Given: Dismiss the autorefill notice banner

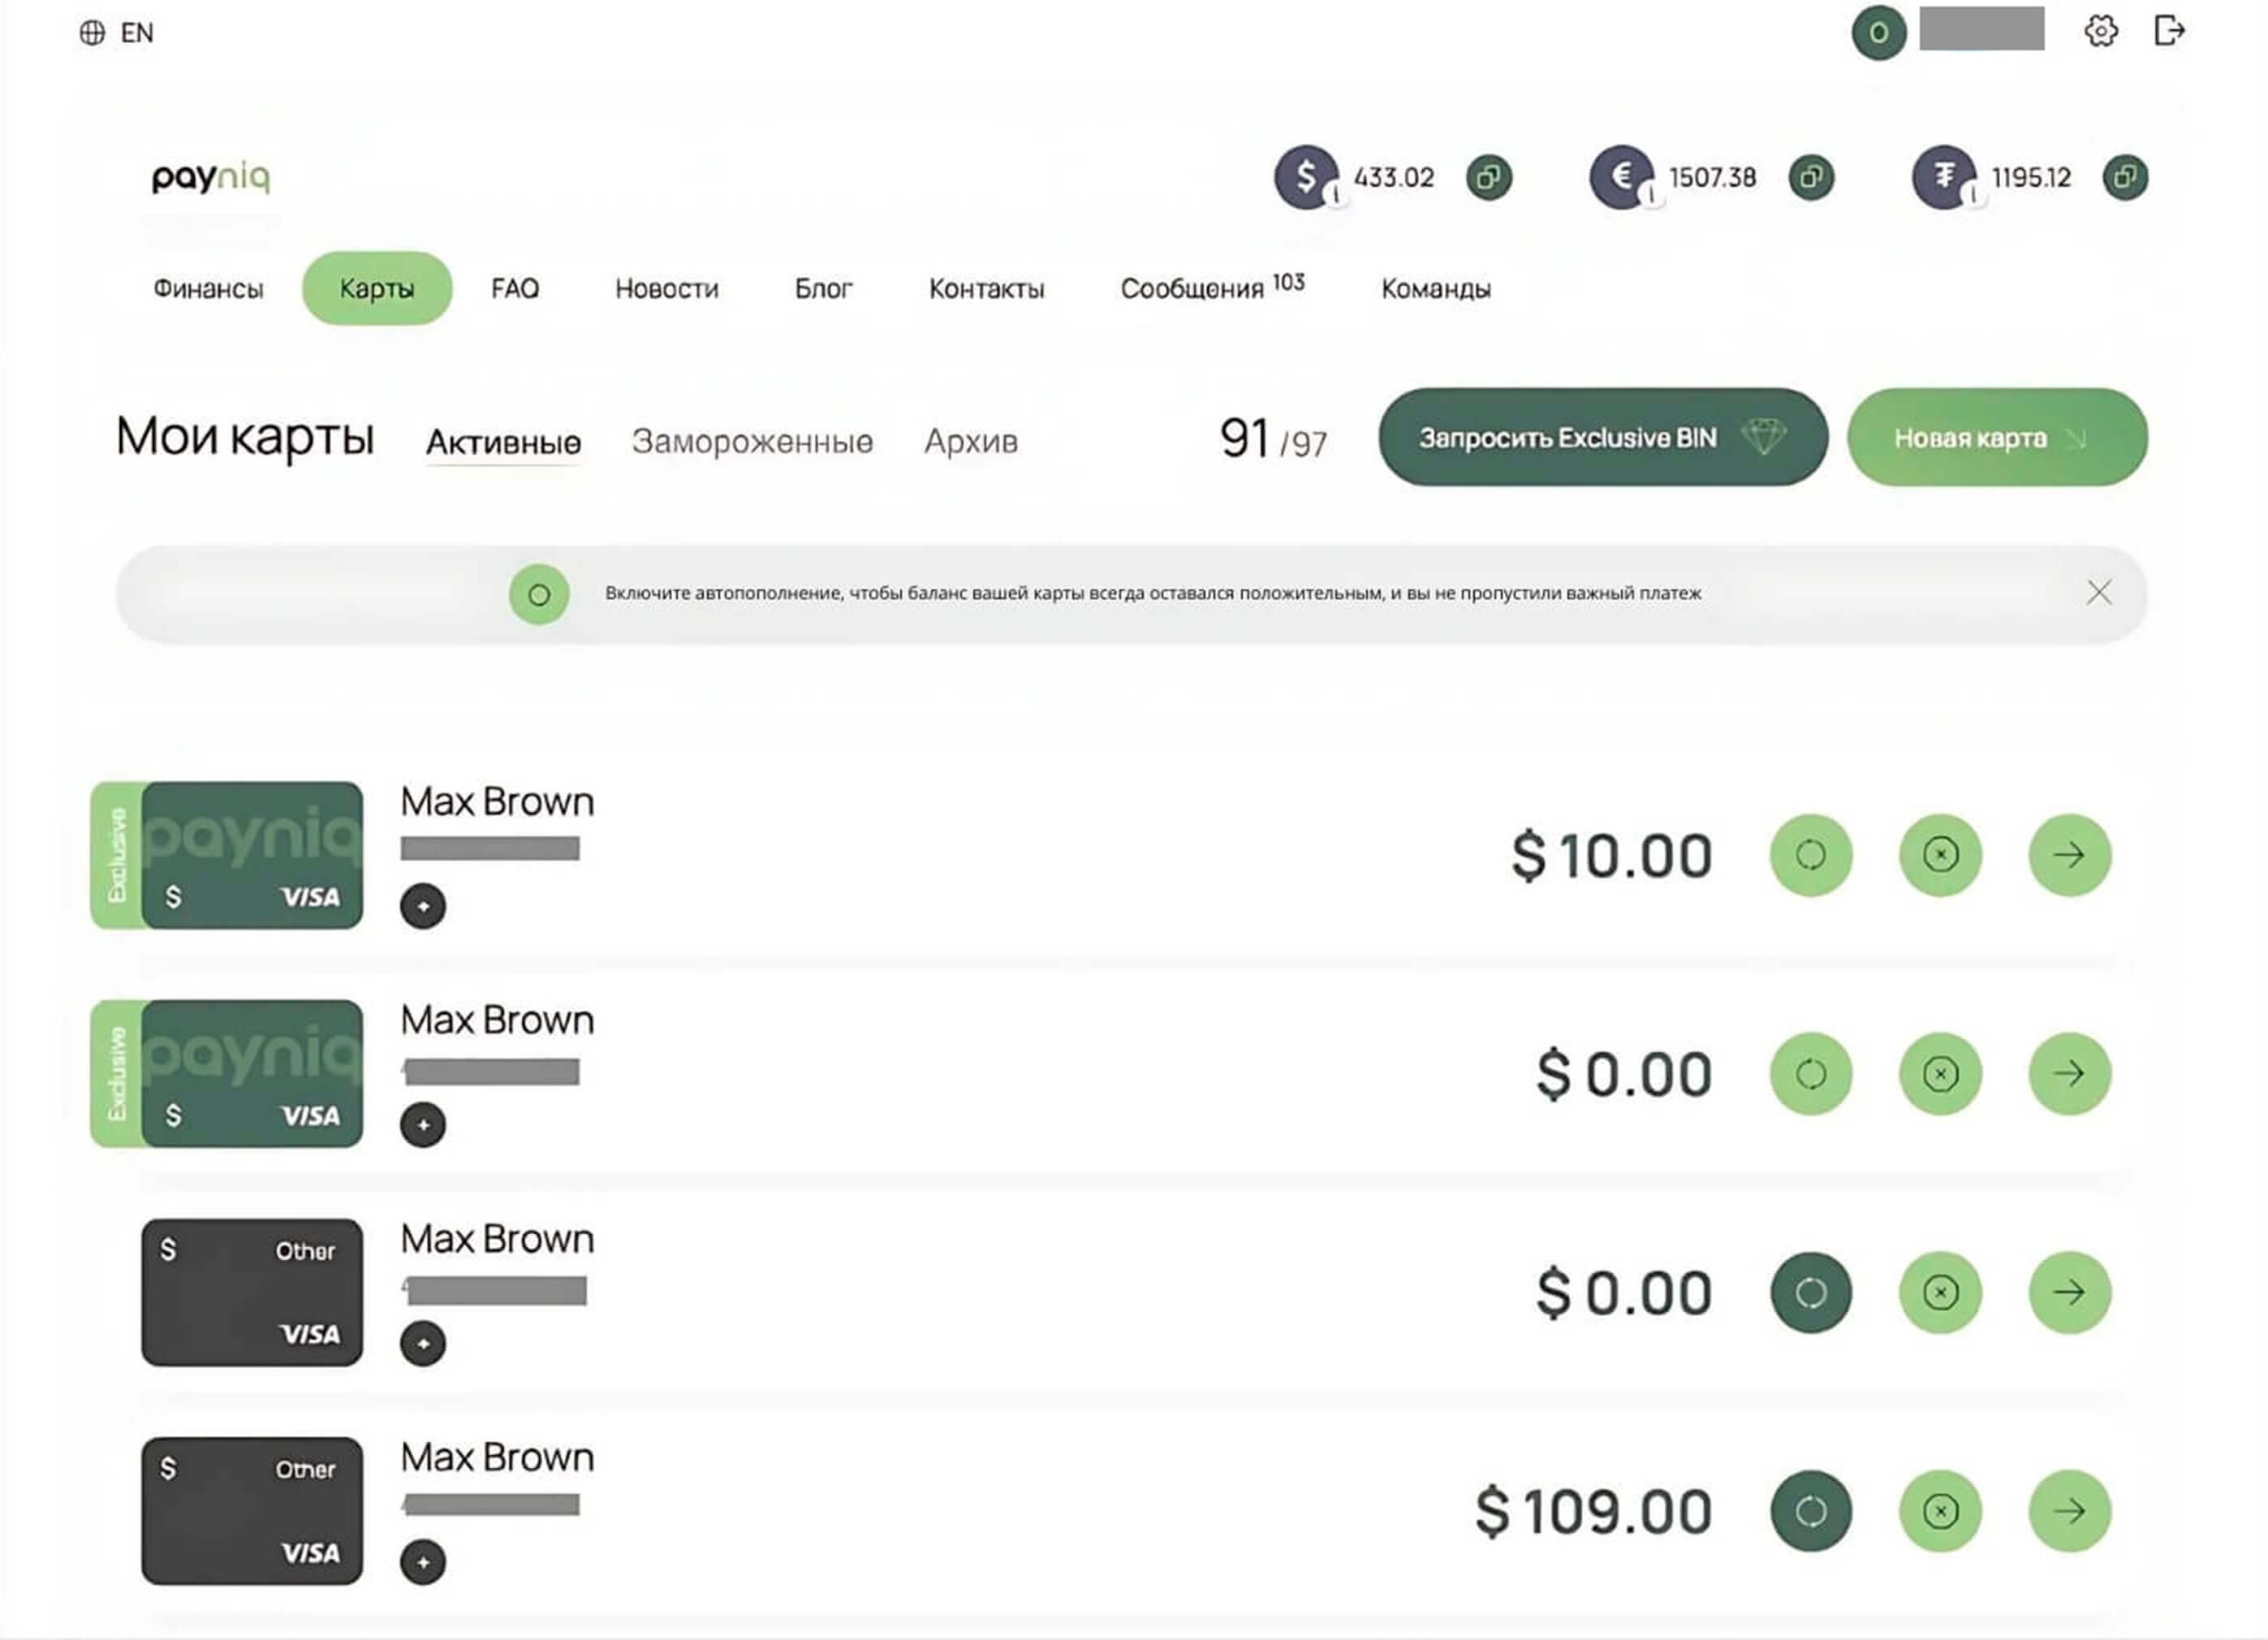Looking at the screenshot, I should pyautogui.click(x=2099, y=593).
